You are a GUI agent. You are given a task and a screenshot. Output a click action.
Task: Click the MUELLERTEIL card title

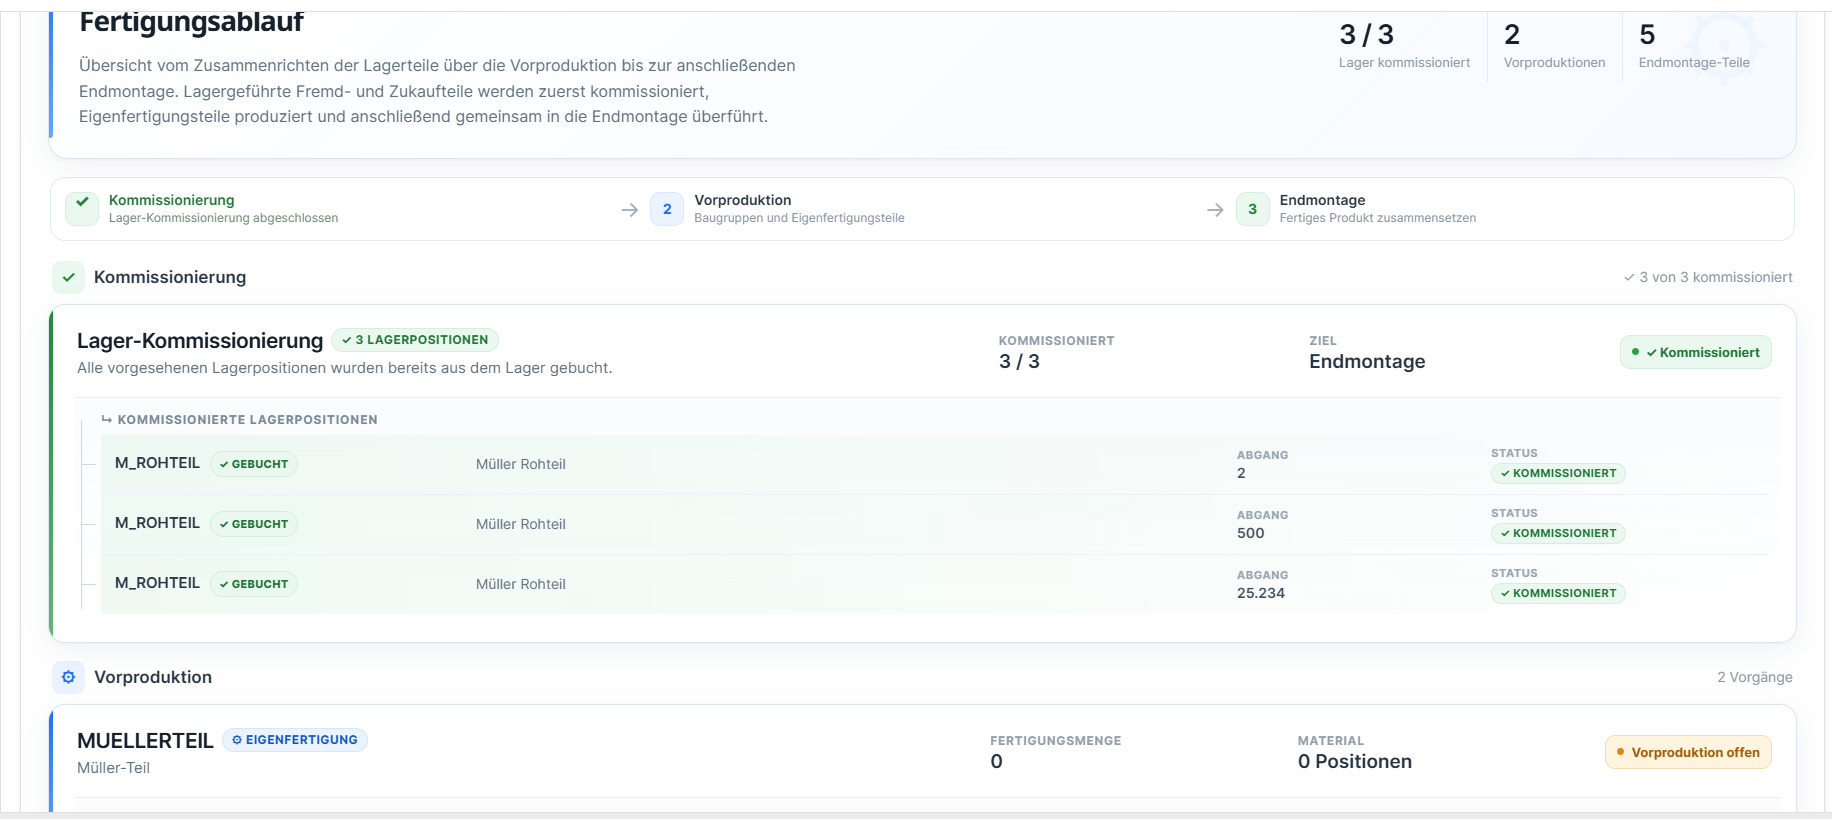pyautogui.click(x=145, y=741)
